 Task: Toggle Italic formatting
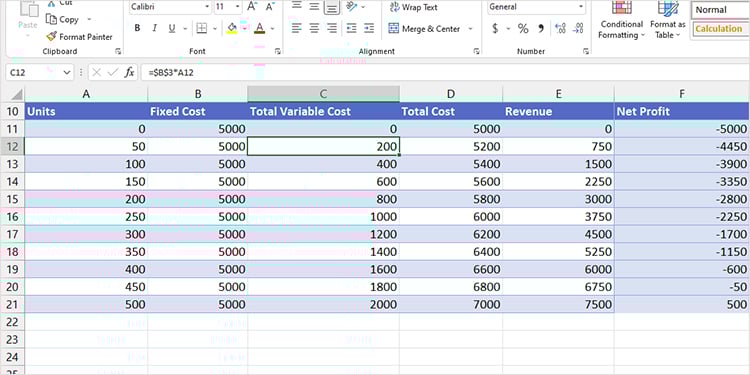tap(154, 28)
